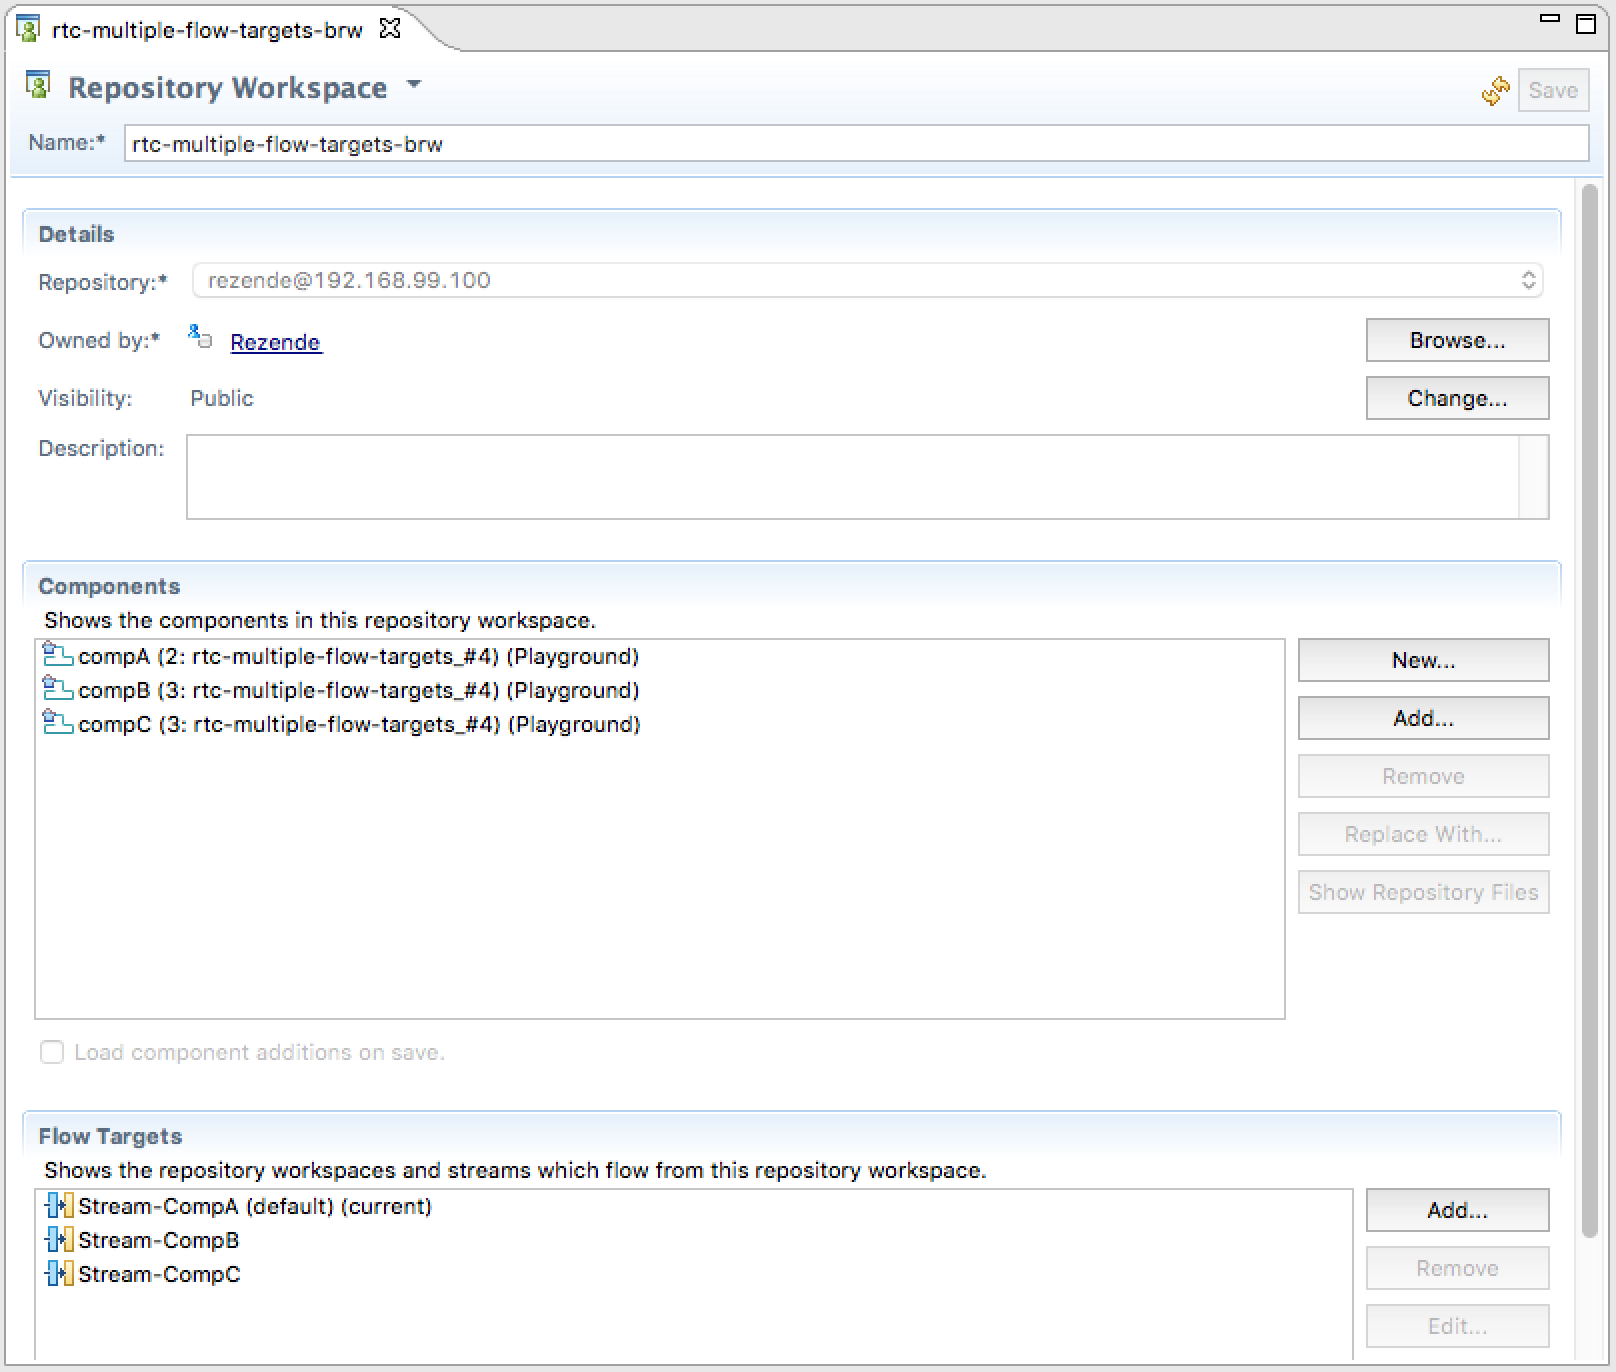Click Browse for owner
The width and height of the screenshot is (1616, 1372).
point(1457,340)
